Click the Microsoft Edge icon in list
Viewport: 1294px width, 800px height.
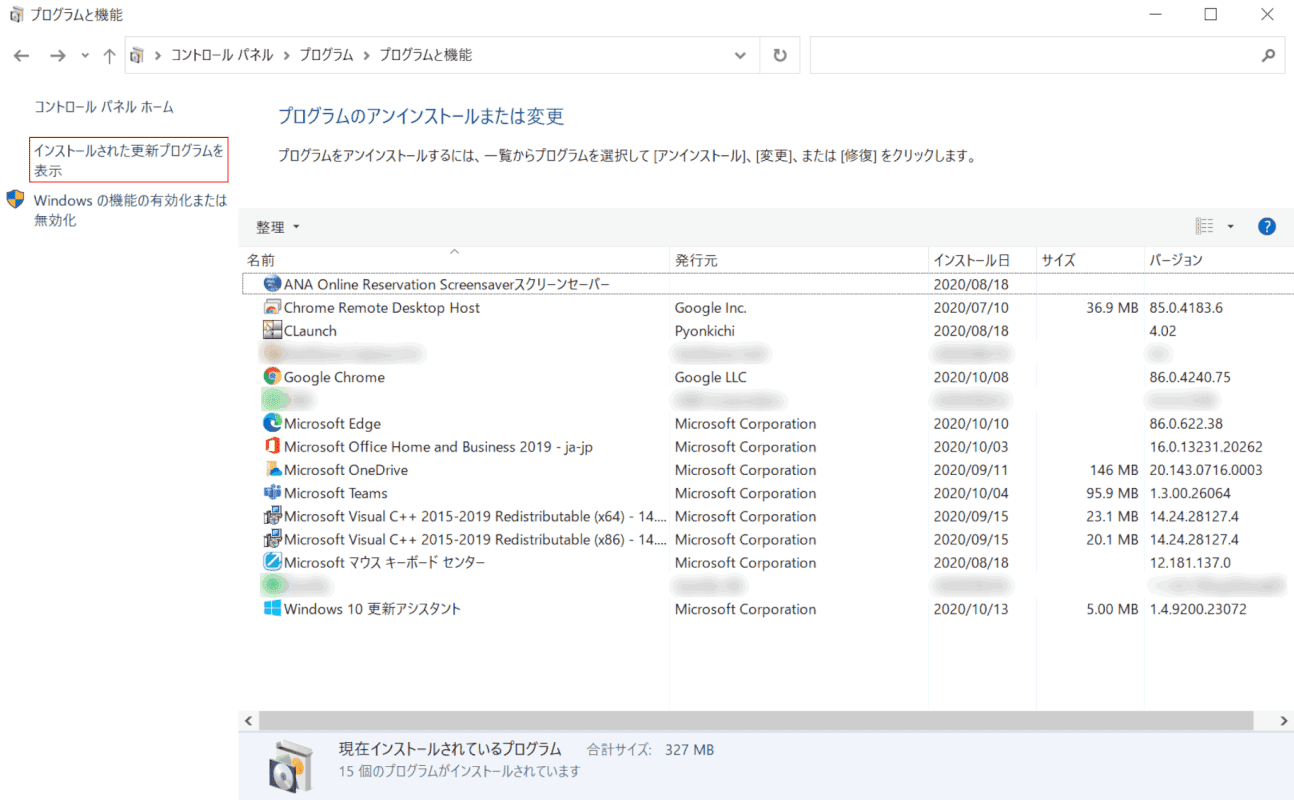272,424
